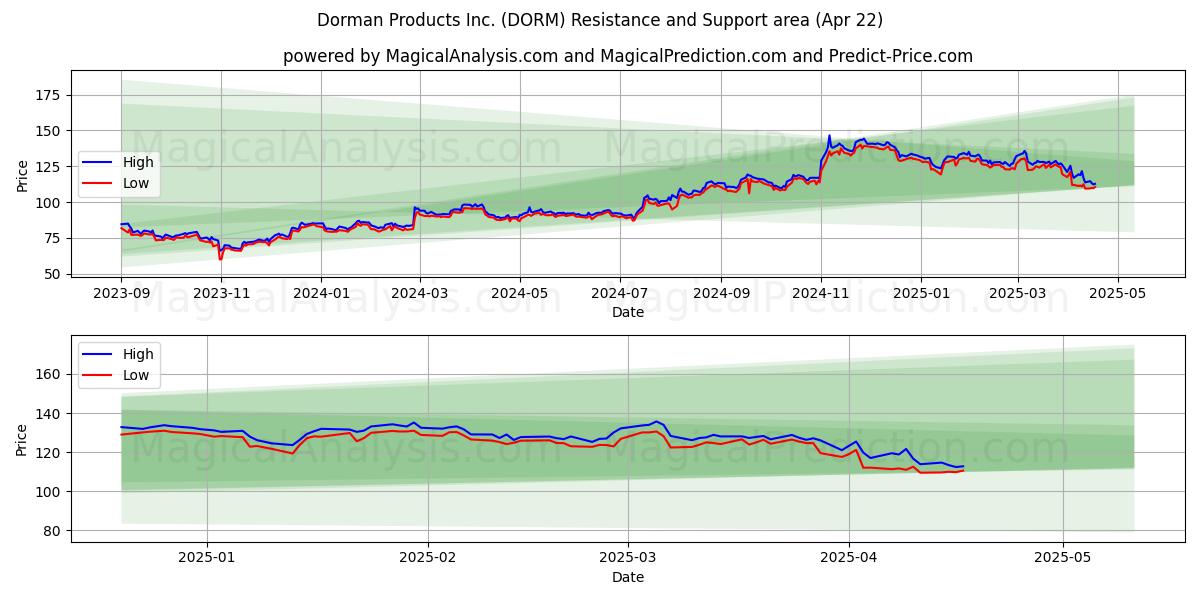
Task: Click the '2023-09' x-axis label in top chart
Action: 122,295
